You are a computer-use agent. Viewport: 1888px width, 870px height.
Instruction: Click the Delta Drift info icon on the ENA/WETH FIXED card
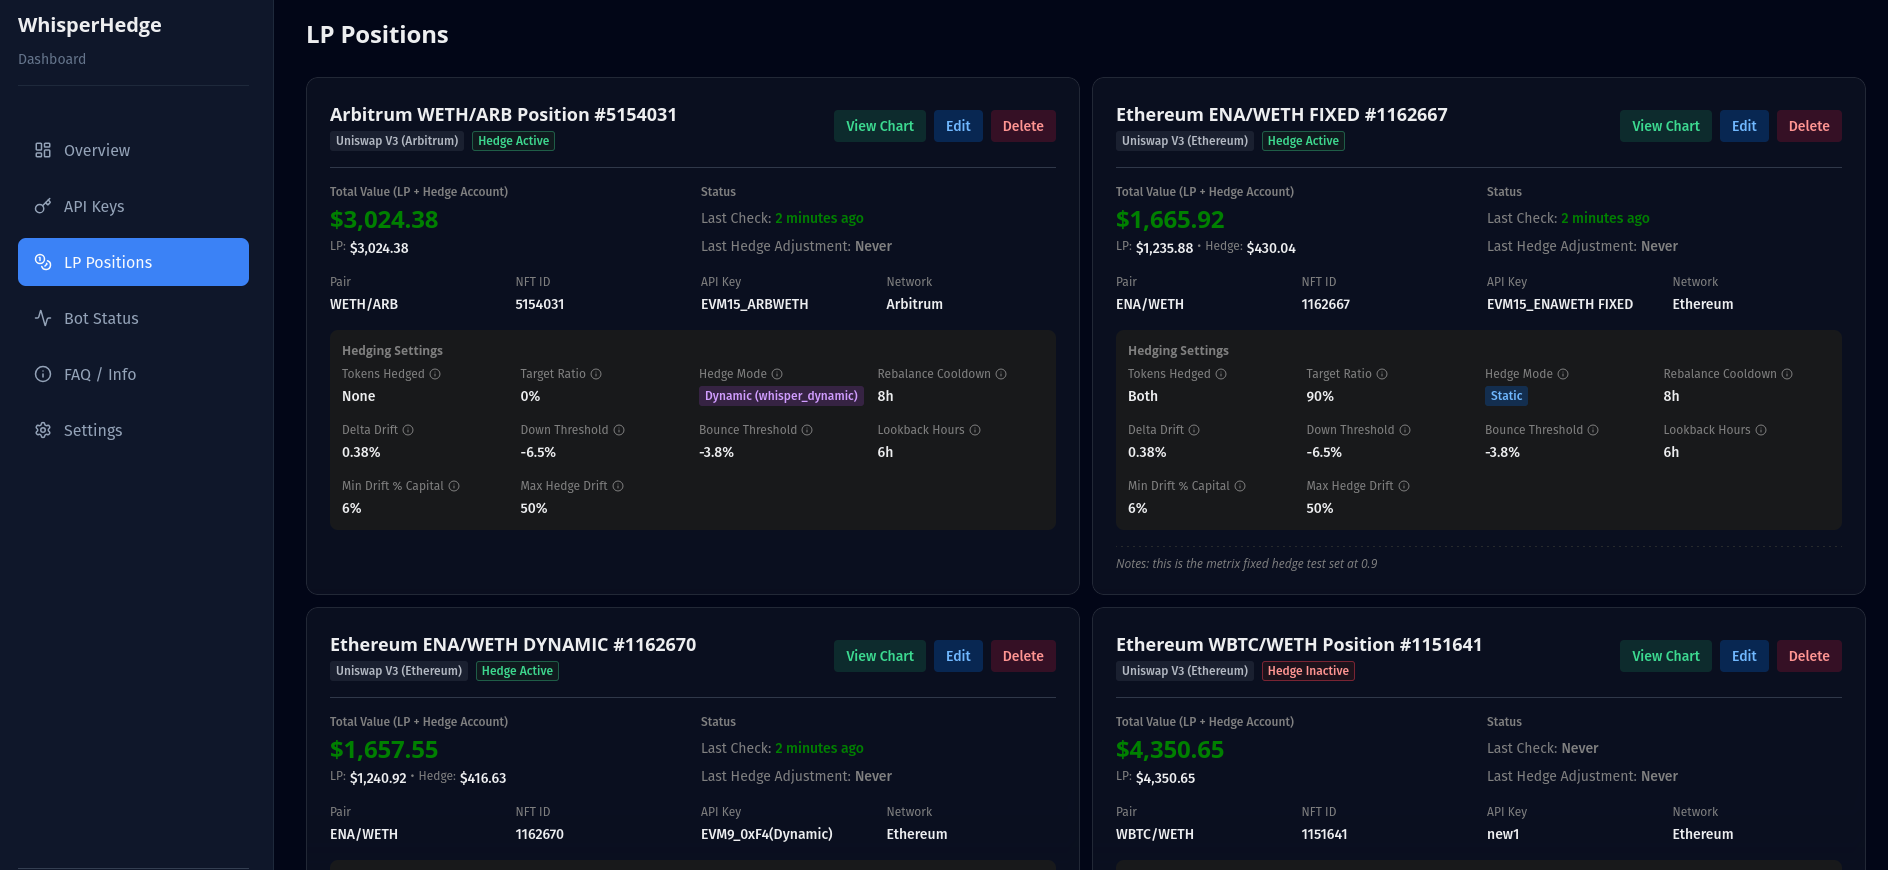pyautogui.click(x=1194, y=430)
